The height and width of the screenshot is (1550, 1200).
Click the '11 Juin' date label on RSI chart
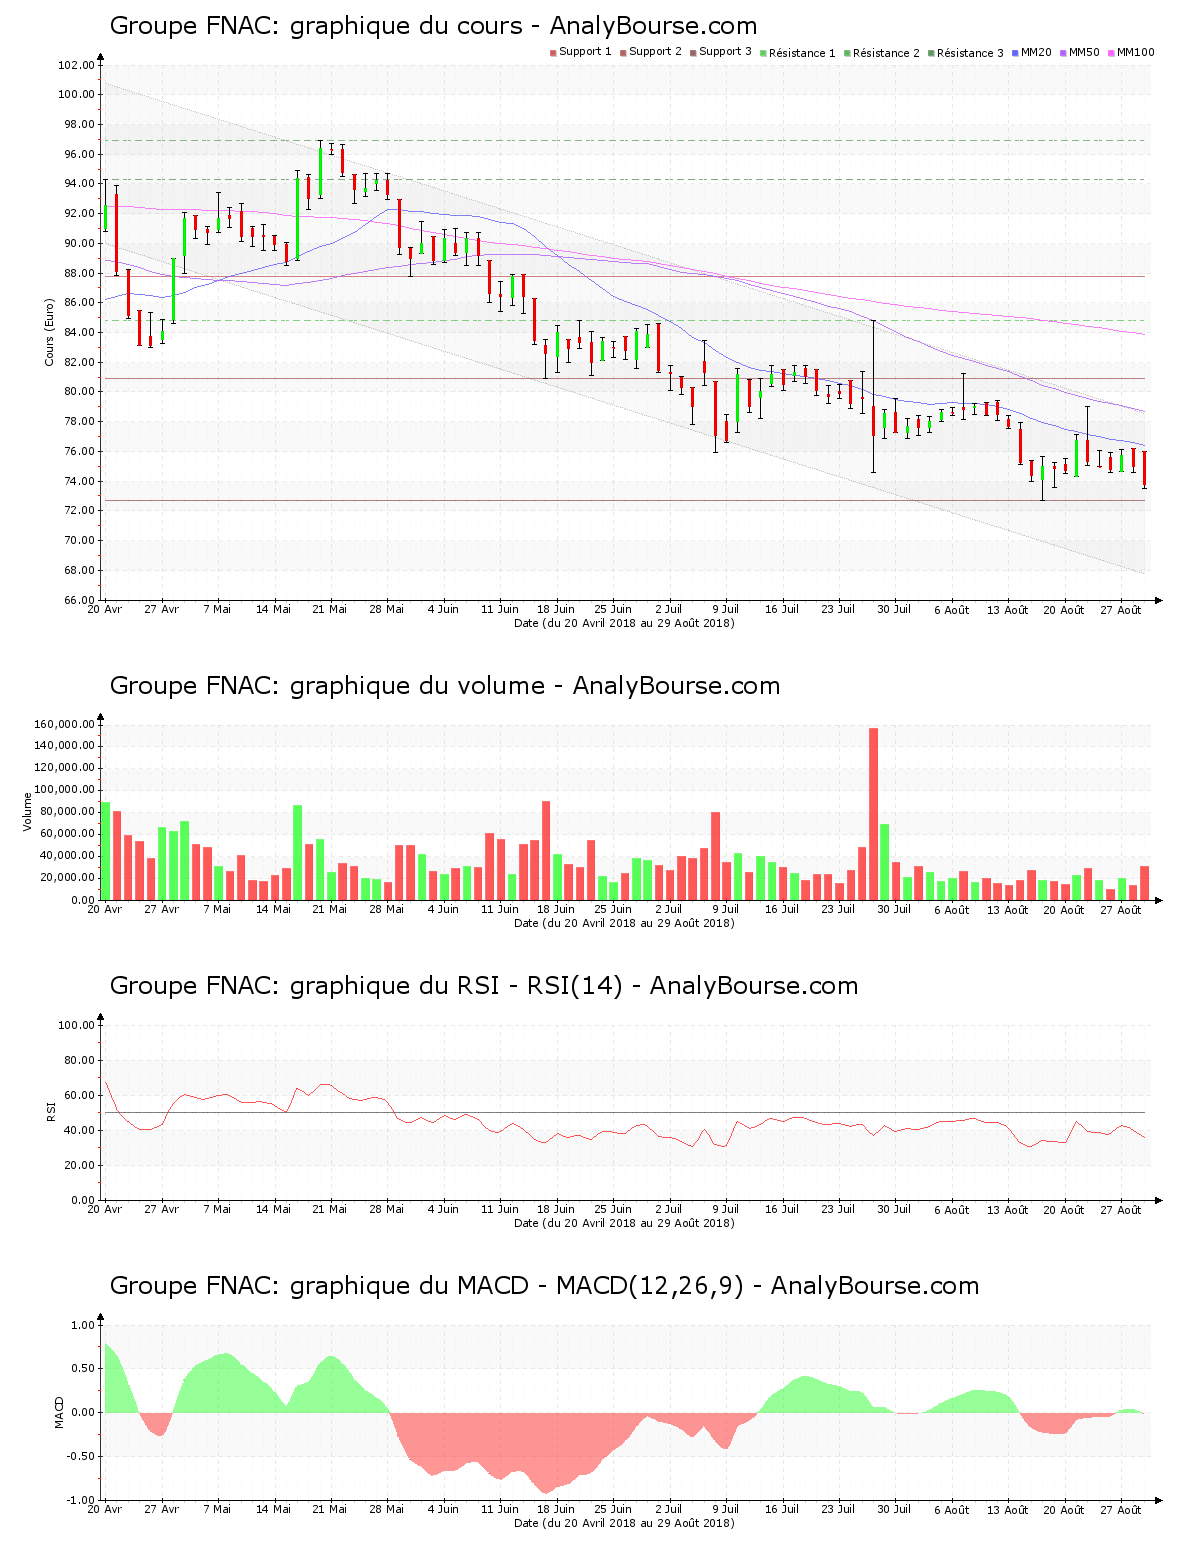(x=499, y=1209)
